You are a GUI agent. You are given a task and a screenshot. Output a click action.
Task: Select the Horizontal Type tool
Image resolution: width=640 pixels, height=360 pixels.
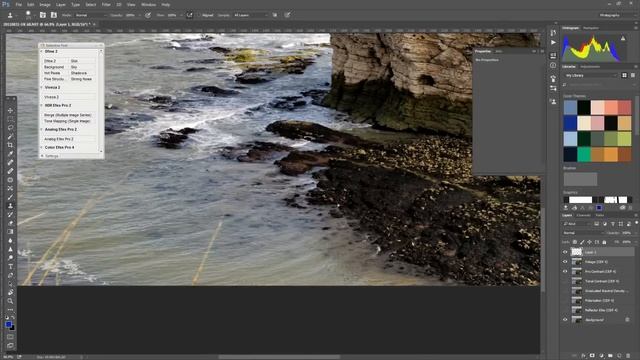pyautogui.click(x=10, y=267)
